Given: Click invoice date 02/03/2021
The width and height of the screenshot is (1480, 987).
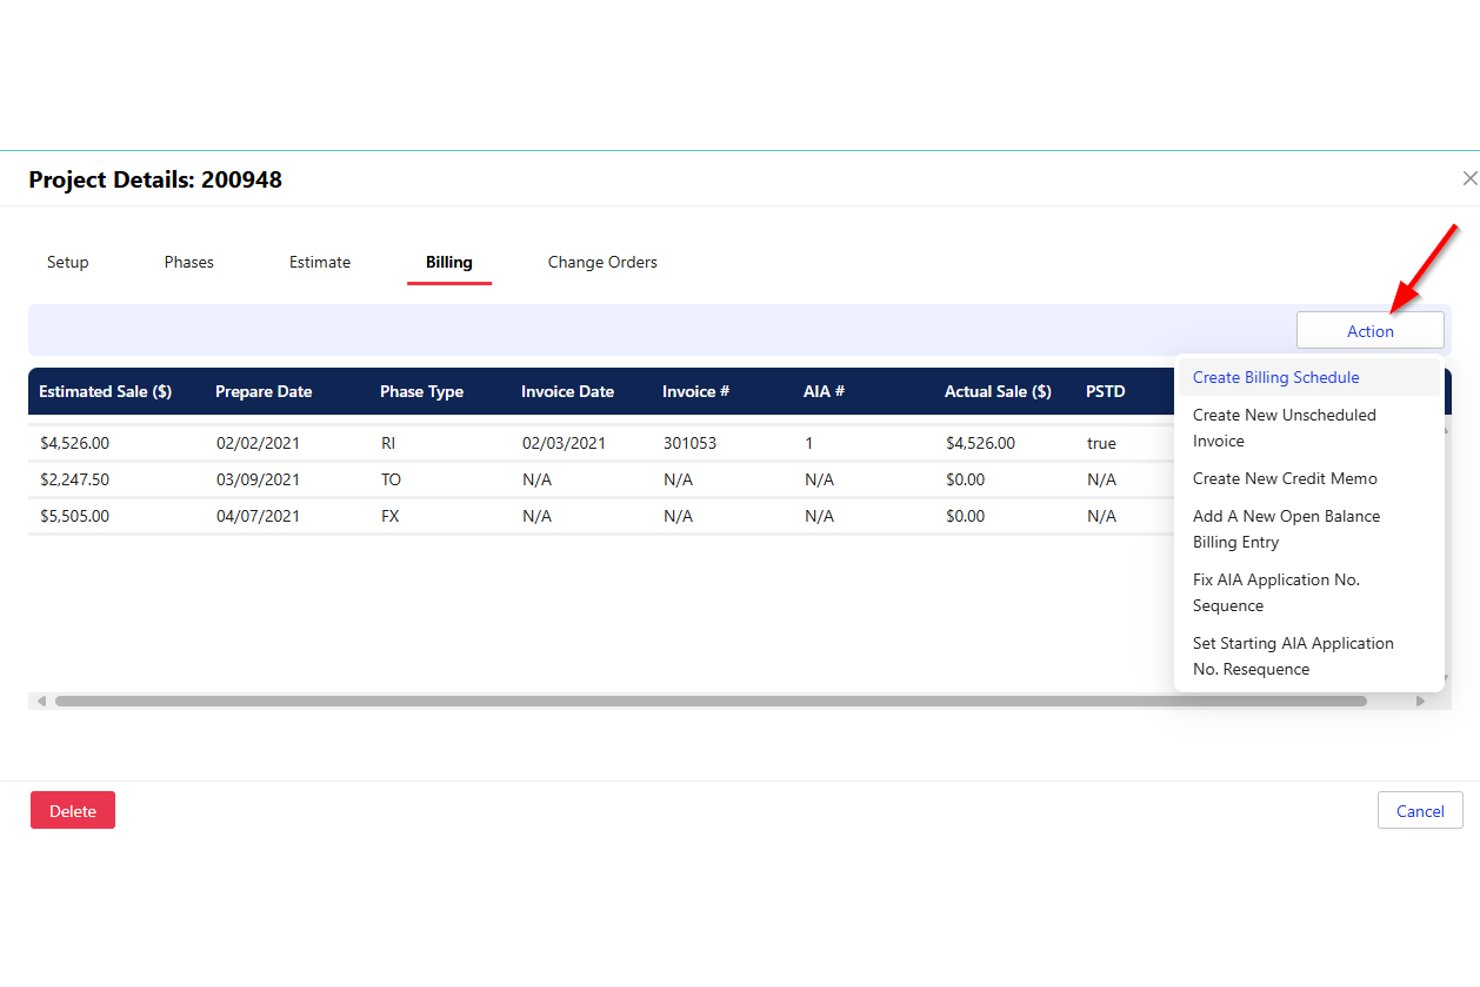Looking at the screenshot, I should tap(564, 443).
